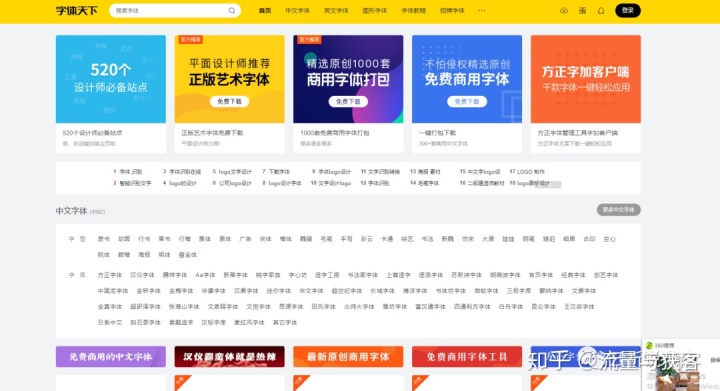Open the 中文字体 navigation tab
This screenshot has width=720, height=391.
pos(298,11)
